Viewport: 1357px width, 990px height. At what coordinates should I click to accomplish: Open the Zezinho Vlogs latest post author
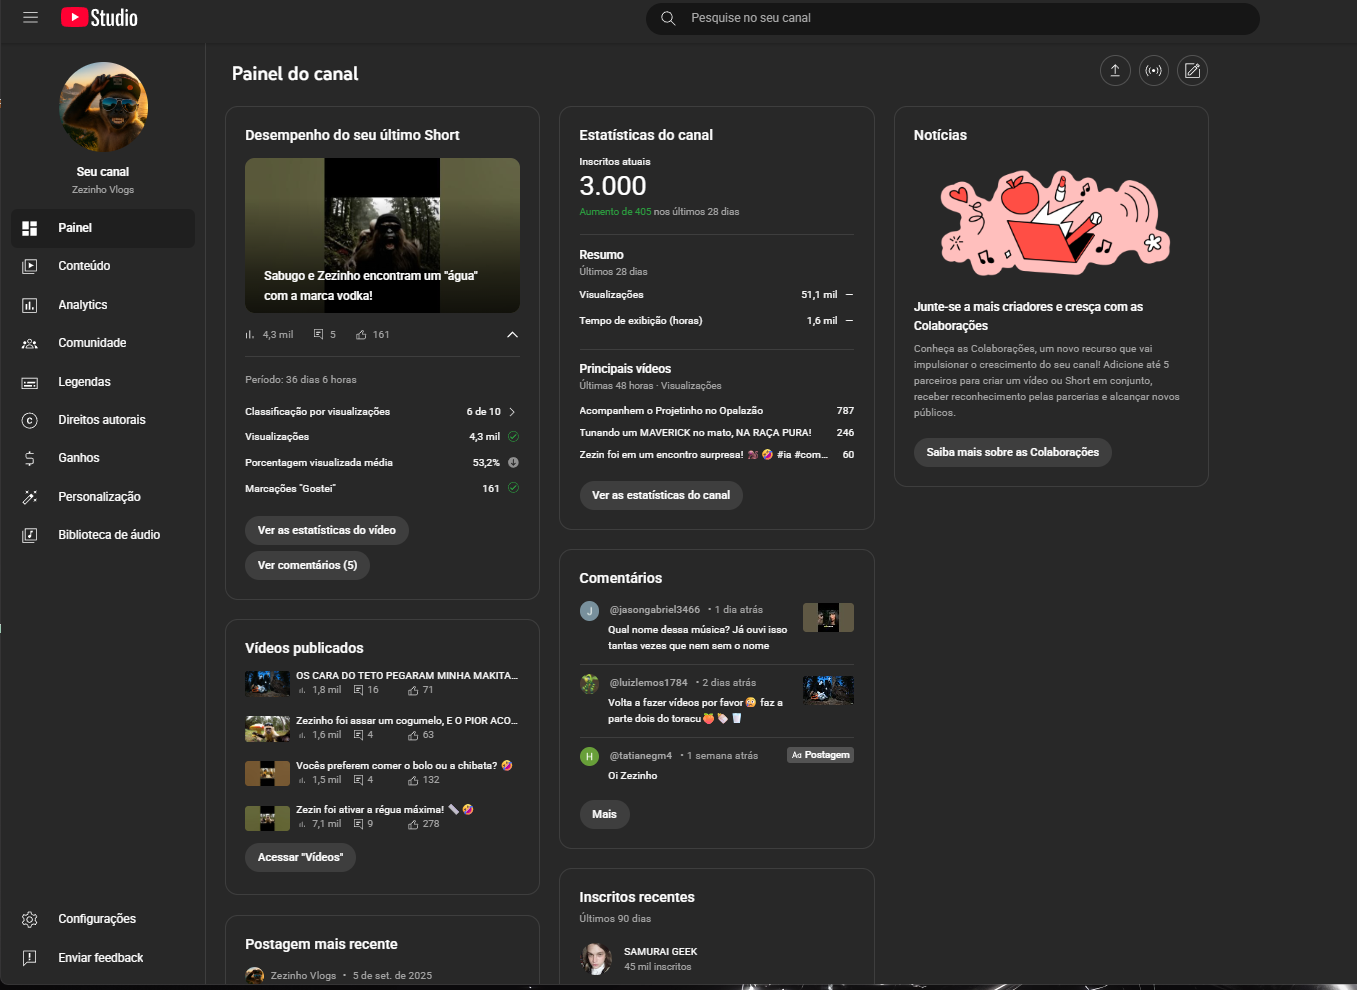click(x=303, y=976)
